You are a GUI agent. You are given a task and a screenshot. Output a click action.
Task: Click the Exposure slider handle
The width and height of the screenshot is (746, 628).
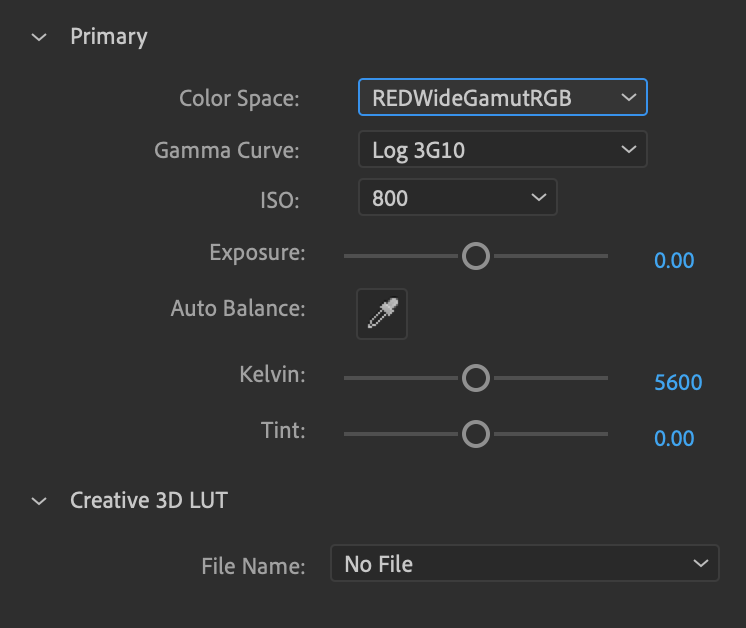tap(476, 256)
